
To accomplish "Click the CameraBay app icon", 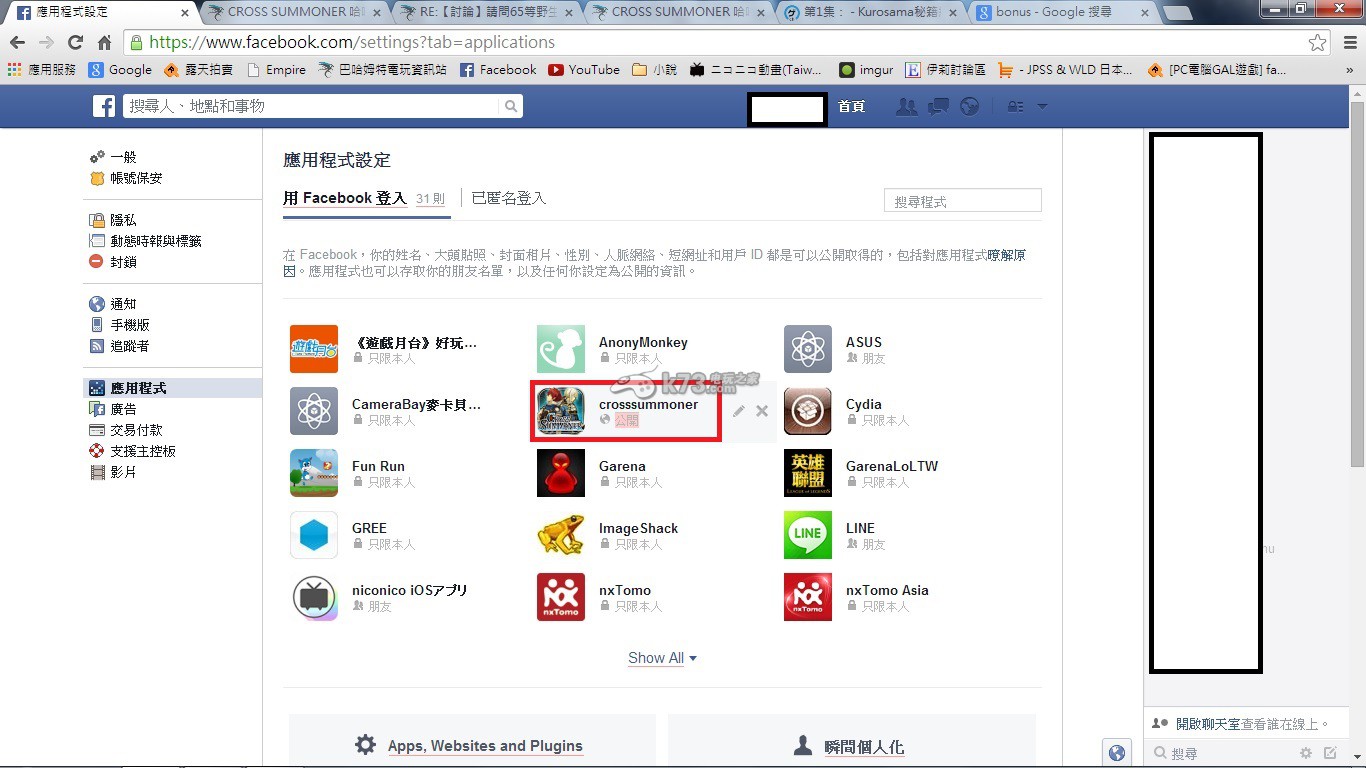I will pyautogui.click(x=313, y=411).
